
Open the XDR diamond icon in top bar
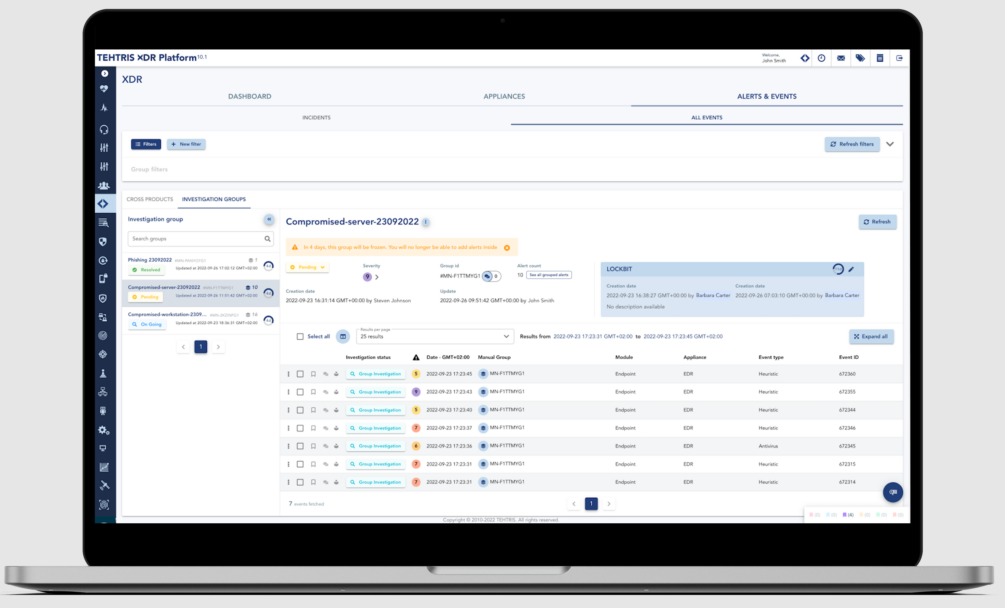pyautogui.click(x=804, y=58)
